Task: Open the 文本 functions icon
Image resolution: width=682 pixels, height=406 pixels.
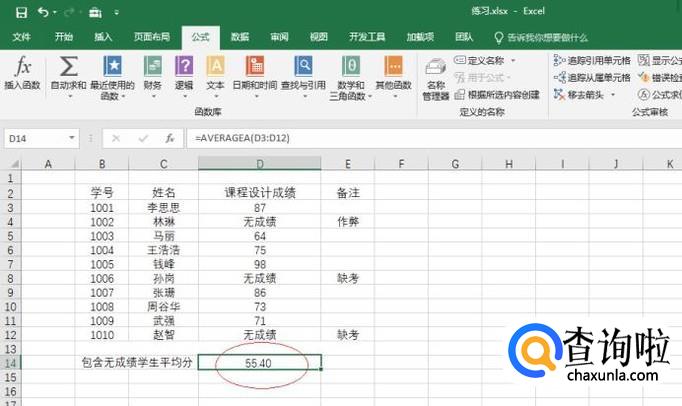Action: click(x=215, y=67)
